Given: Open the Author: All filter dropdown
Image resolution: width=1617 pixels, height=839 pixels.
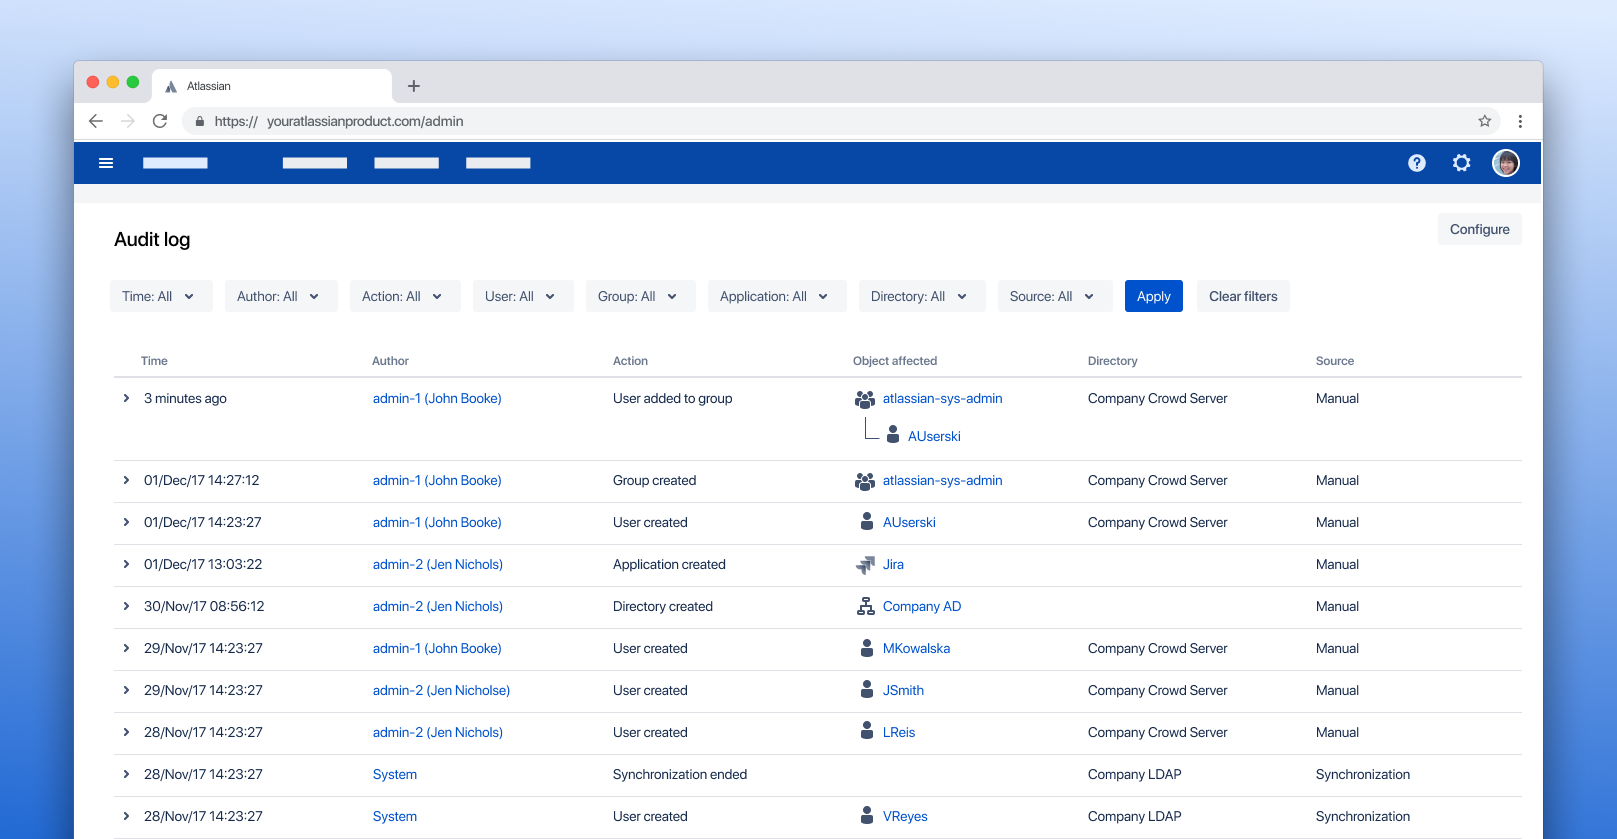Looking at the screenshot, I should 281,296.
